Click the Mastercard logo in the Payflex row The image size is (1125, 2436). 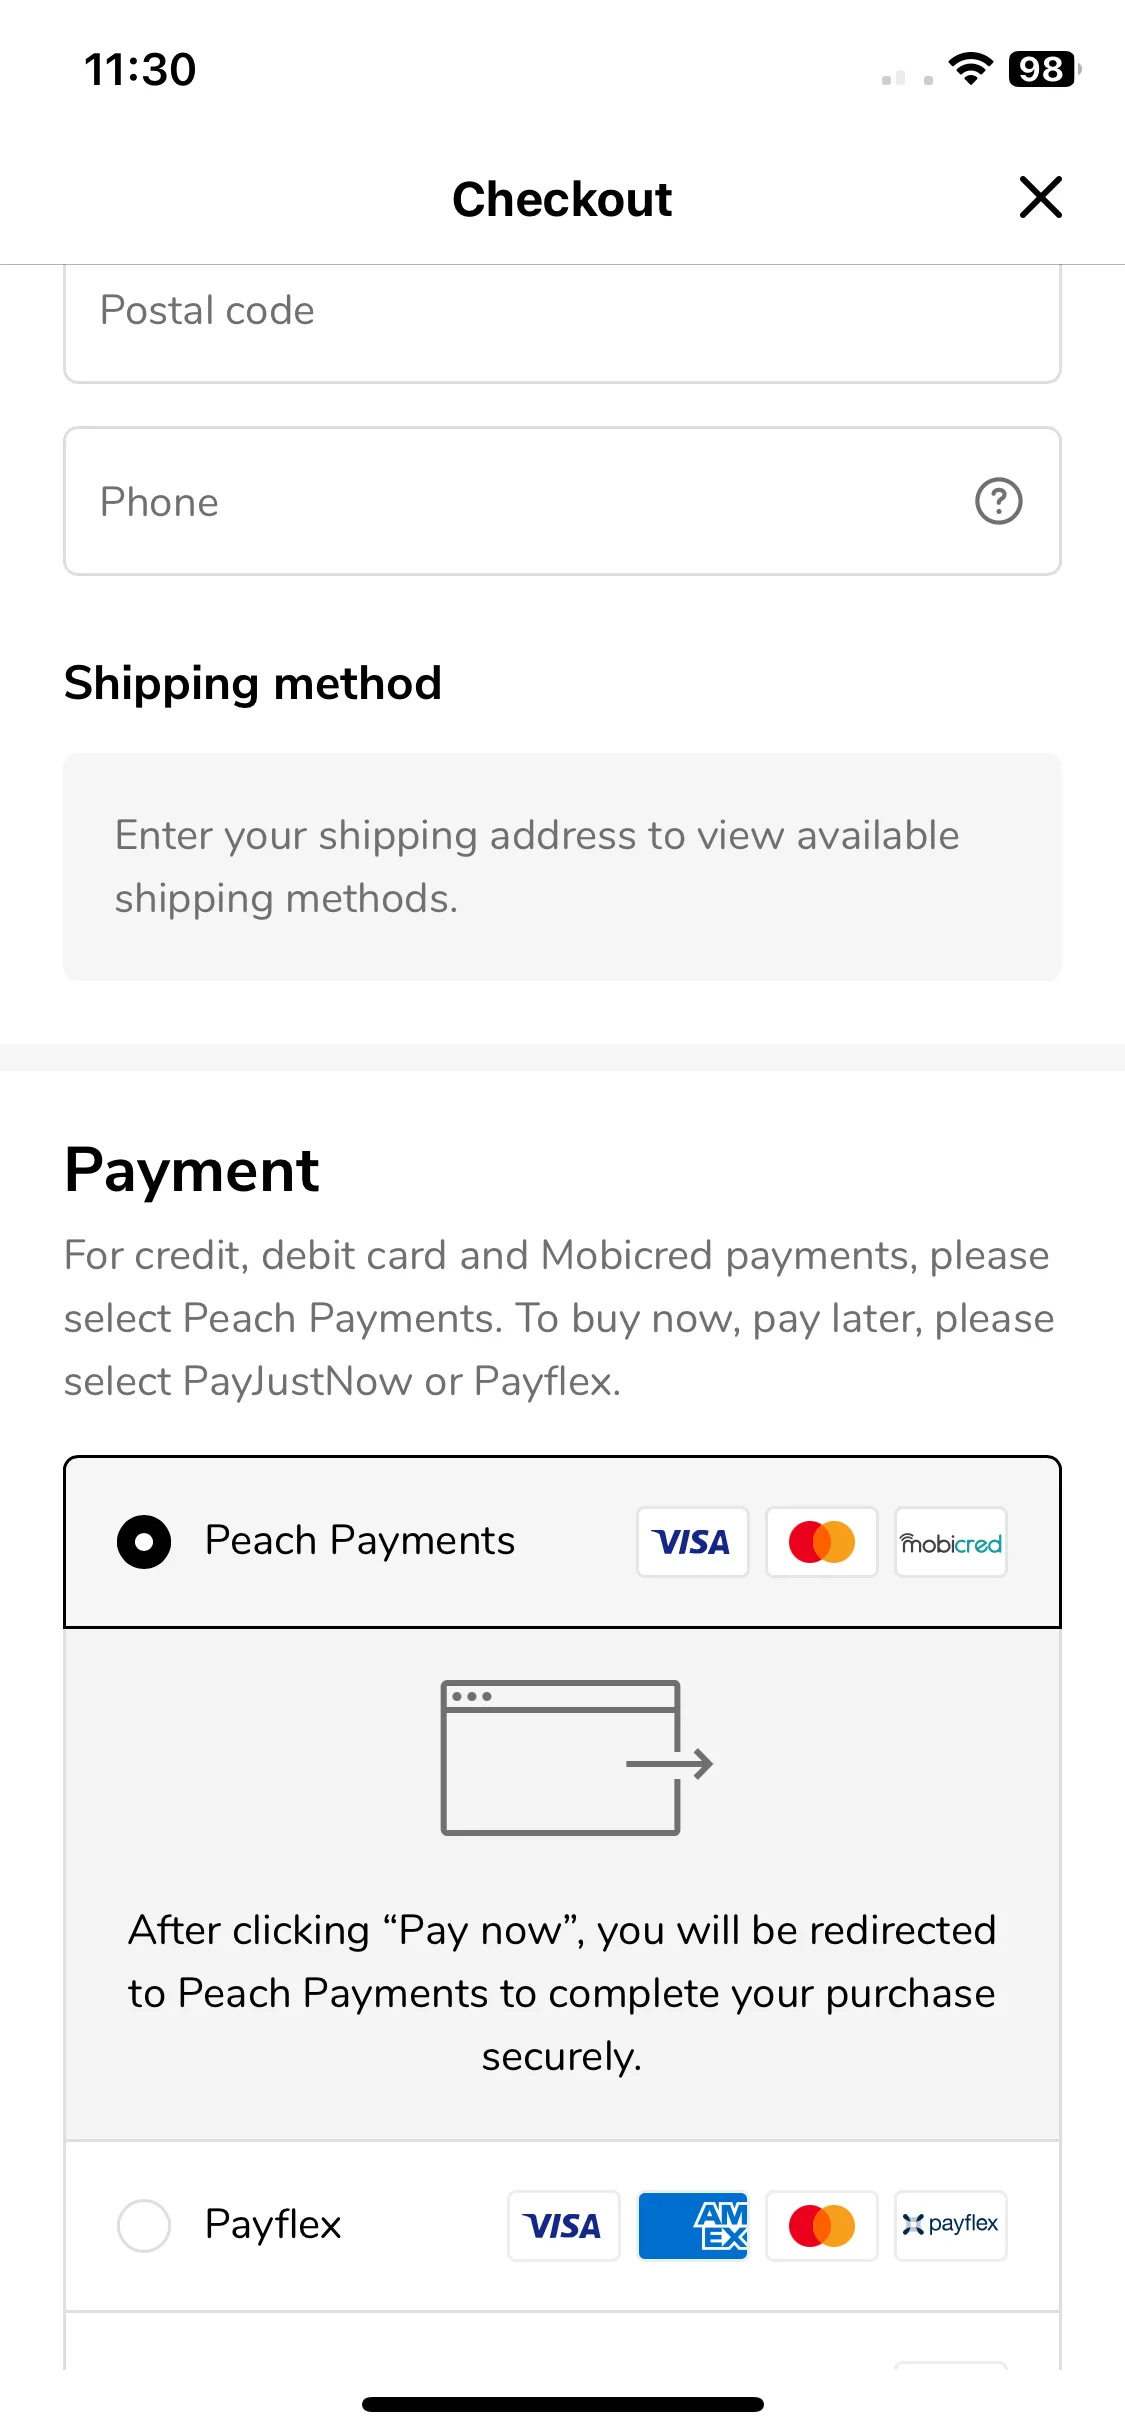point(821,2226)
